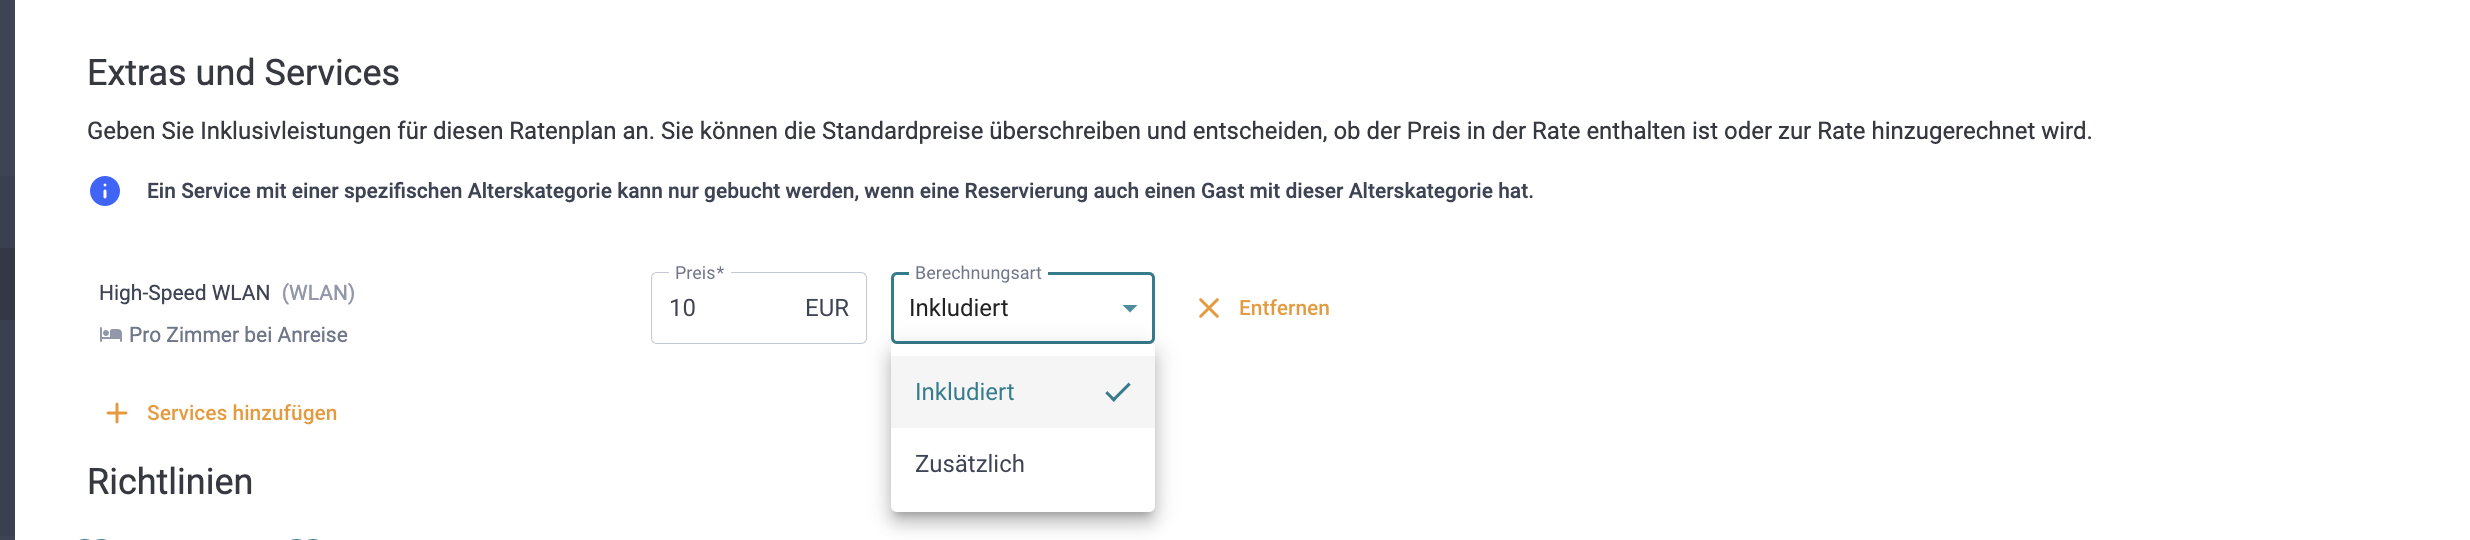Viewport: 2470px width, 540px height.
Task: Select Inkludiert from the dropdown list
Action: click(1023, 392)
